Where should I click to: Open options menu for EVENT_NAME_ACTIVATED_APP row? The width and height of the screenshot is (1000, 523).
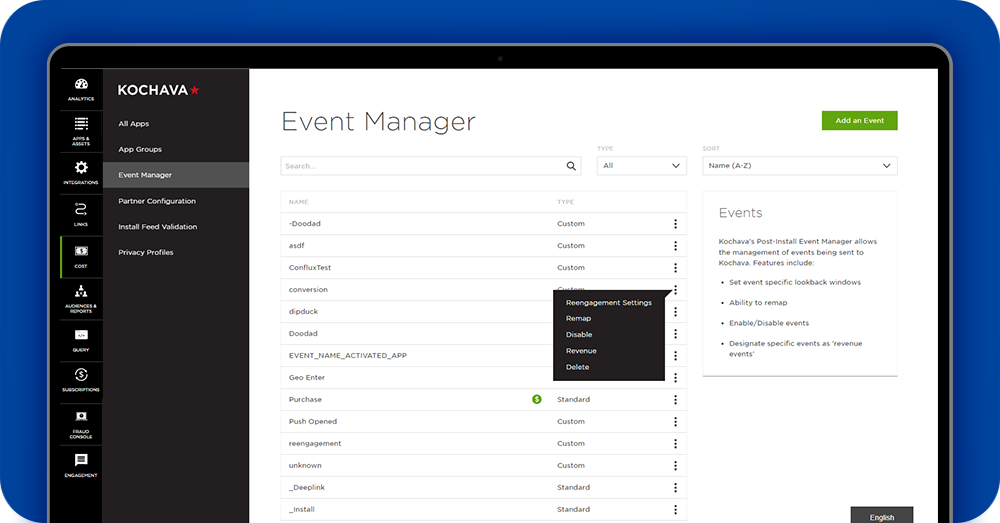point(675,356)
